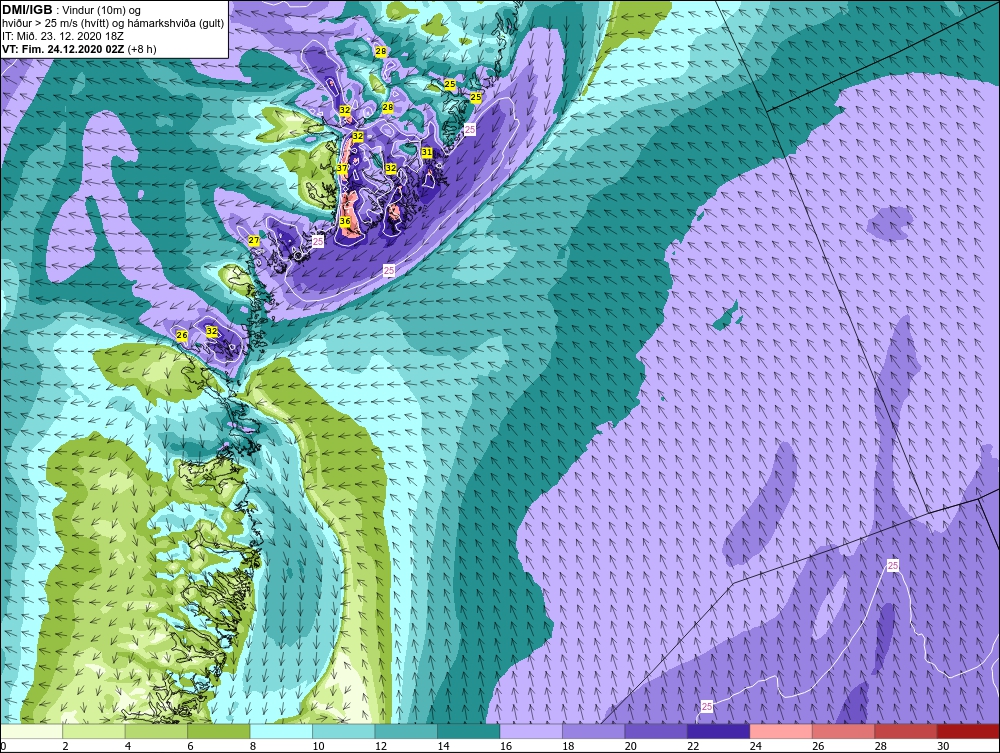The height and width of the screenshot is (753, 1000).
Task: Click the yellow 36 gust label
Action: (345, 221)
